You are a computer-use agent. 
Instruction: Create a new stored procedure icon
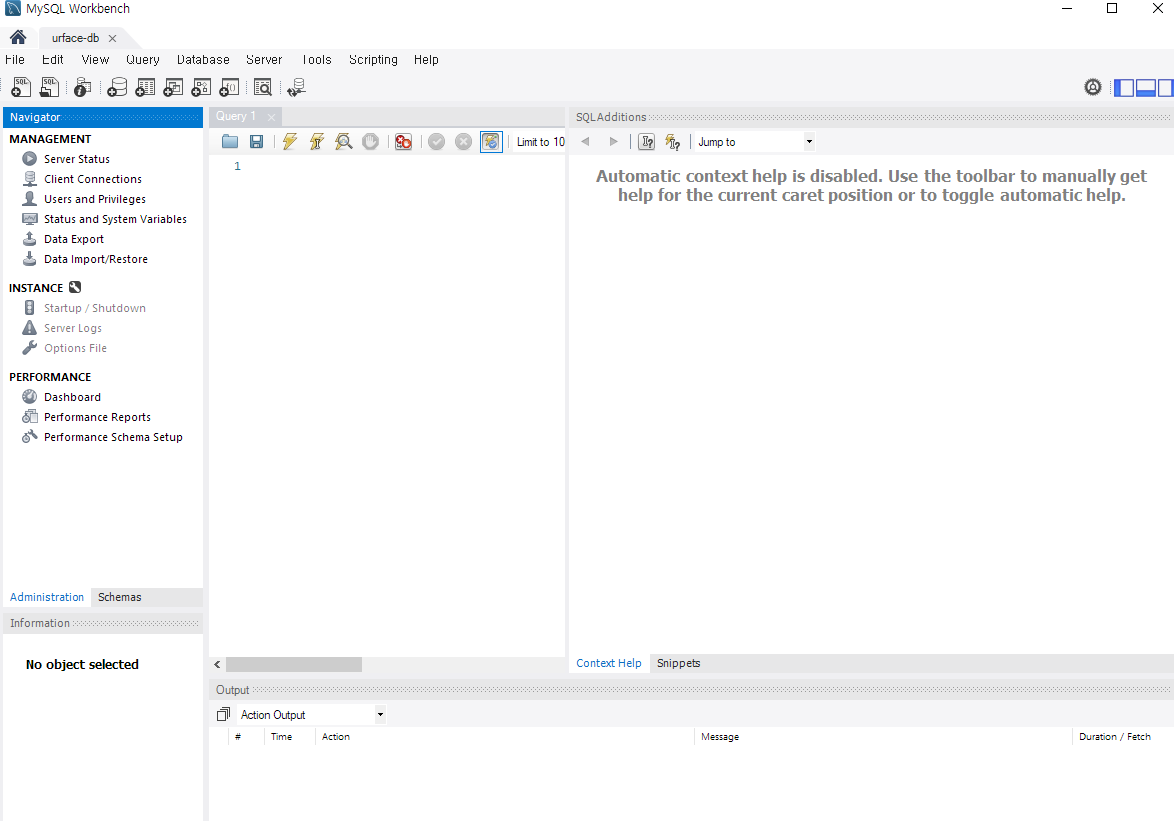201,88
